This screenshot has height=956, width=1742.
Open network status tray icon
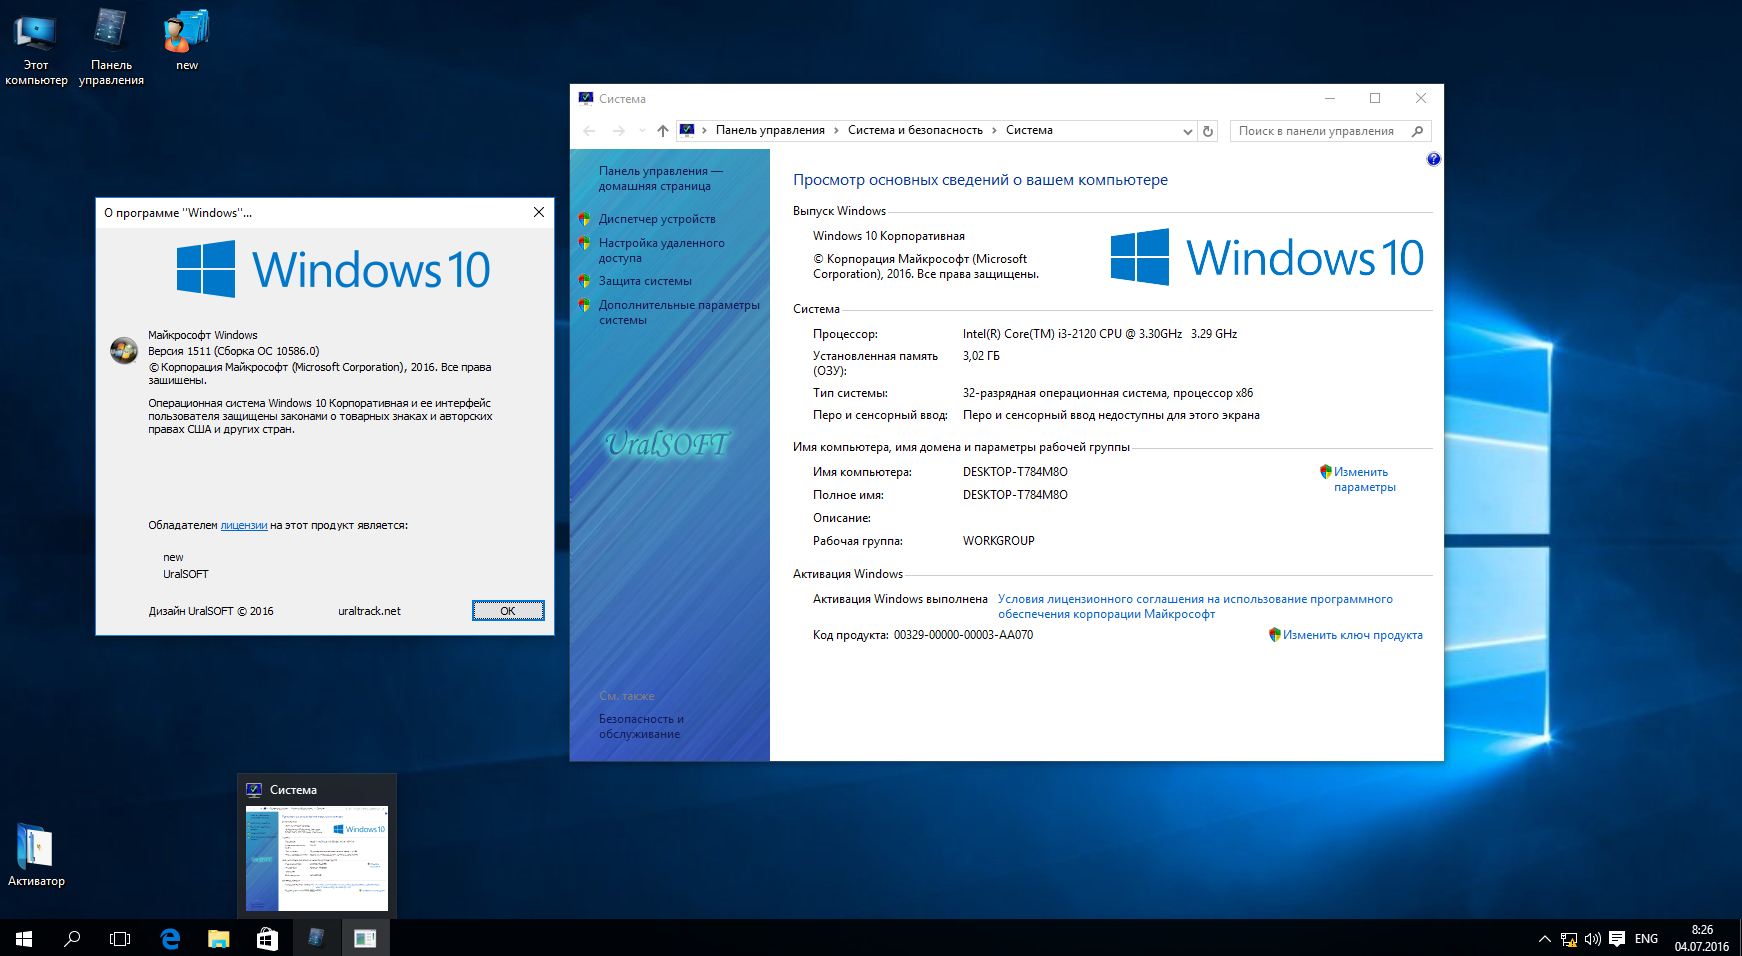click(1569, 939)
